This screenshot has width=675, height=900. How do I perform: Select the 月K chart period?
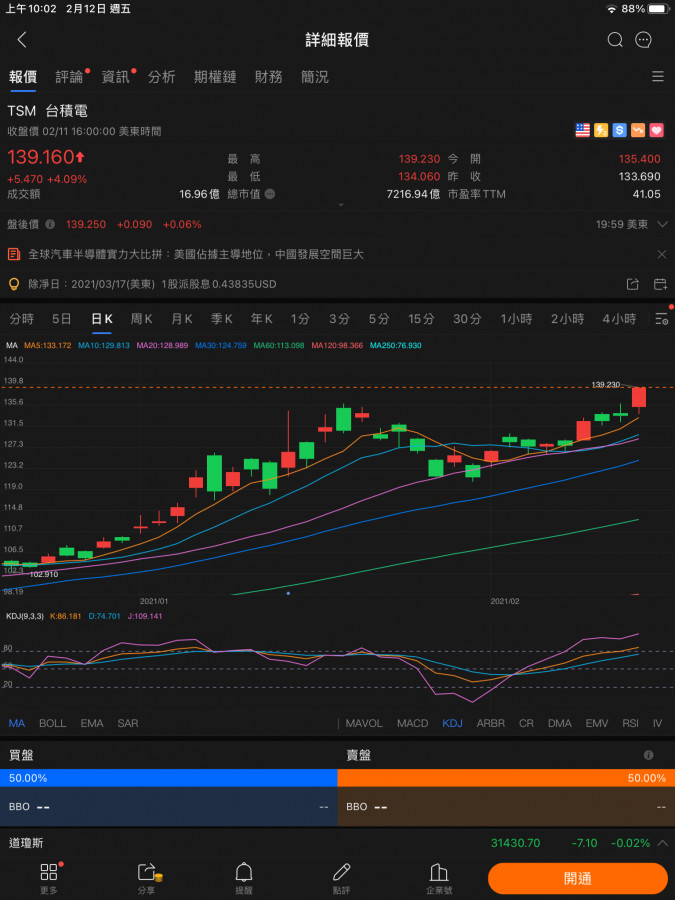(181, 319)
